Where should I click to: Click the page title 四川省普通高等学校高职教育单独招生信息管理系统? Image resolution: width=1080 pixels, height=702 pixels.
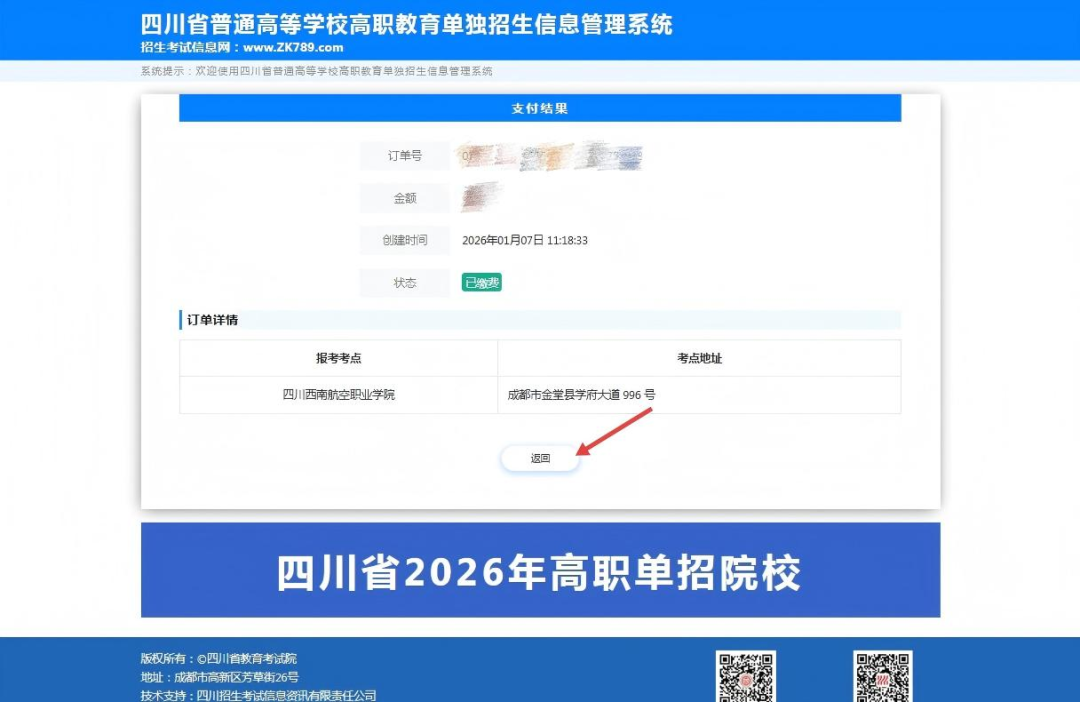(407, 24)
